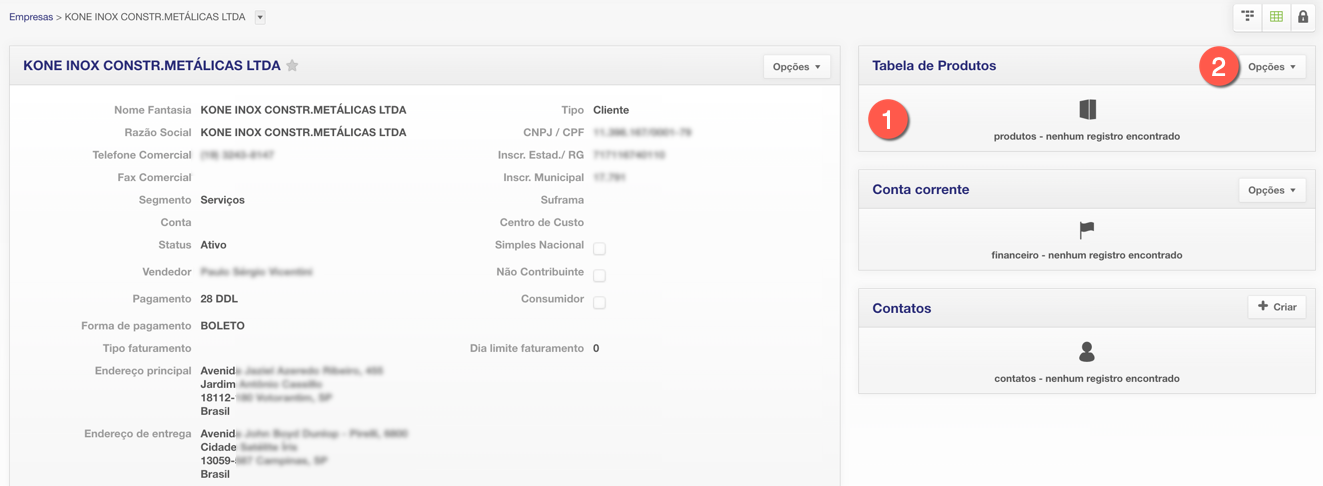Image resolution: width=1323 pixels, height=486 pixels.
Task: Enable the Simples Nacional checkbox
Action: [599, 249]
